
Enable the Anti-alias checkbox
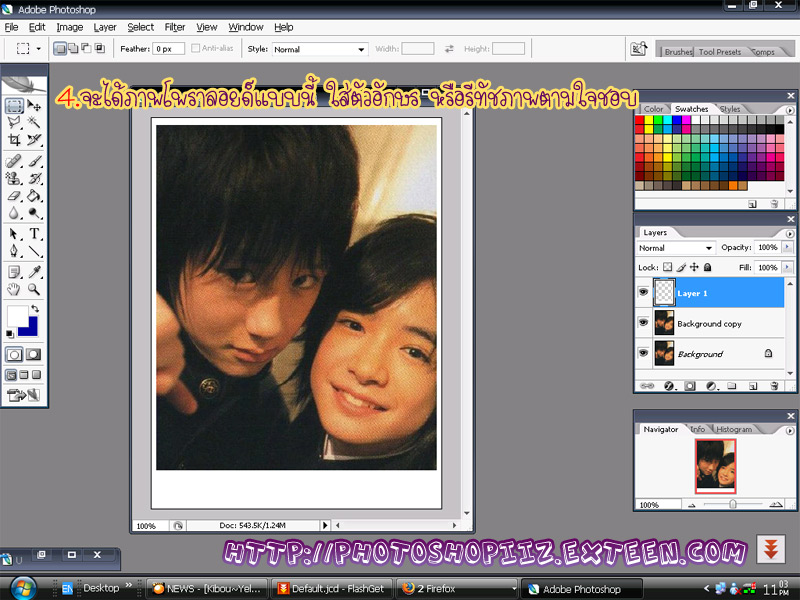click(195, 48)
